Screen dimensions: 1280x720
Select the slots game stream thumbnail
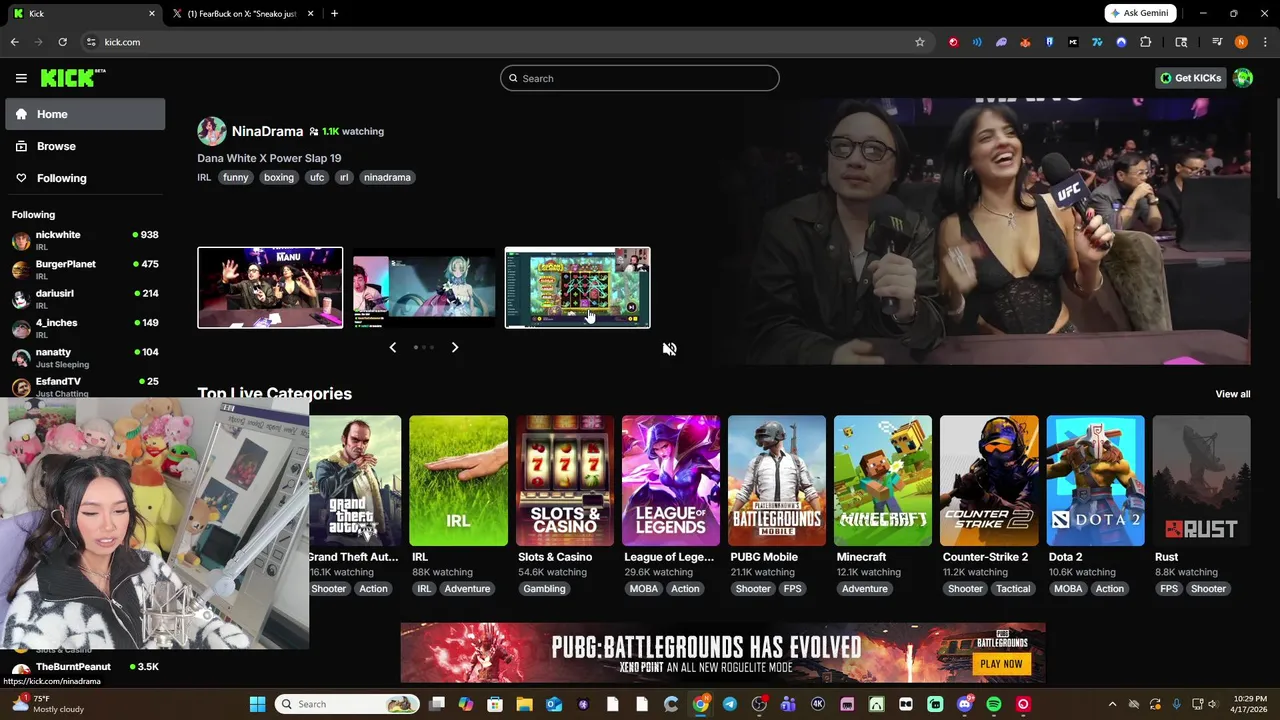point(577,288)
